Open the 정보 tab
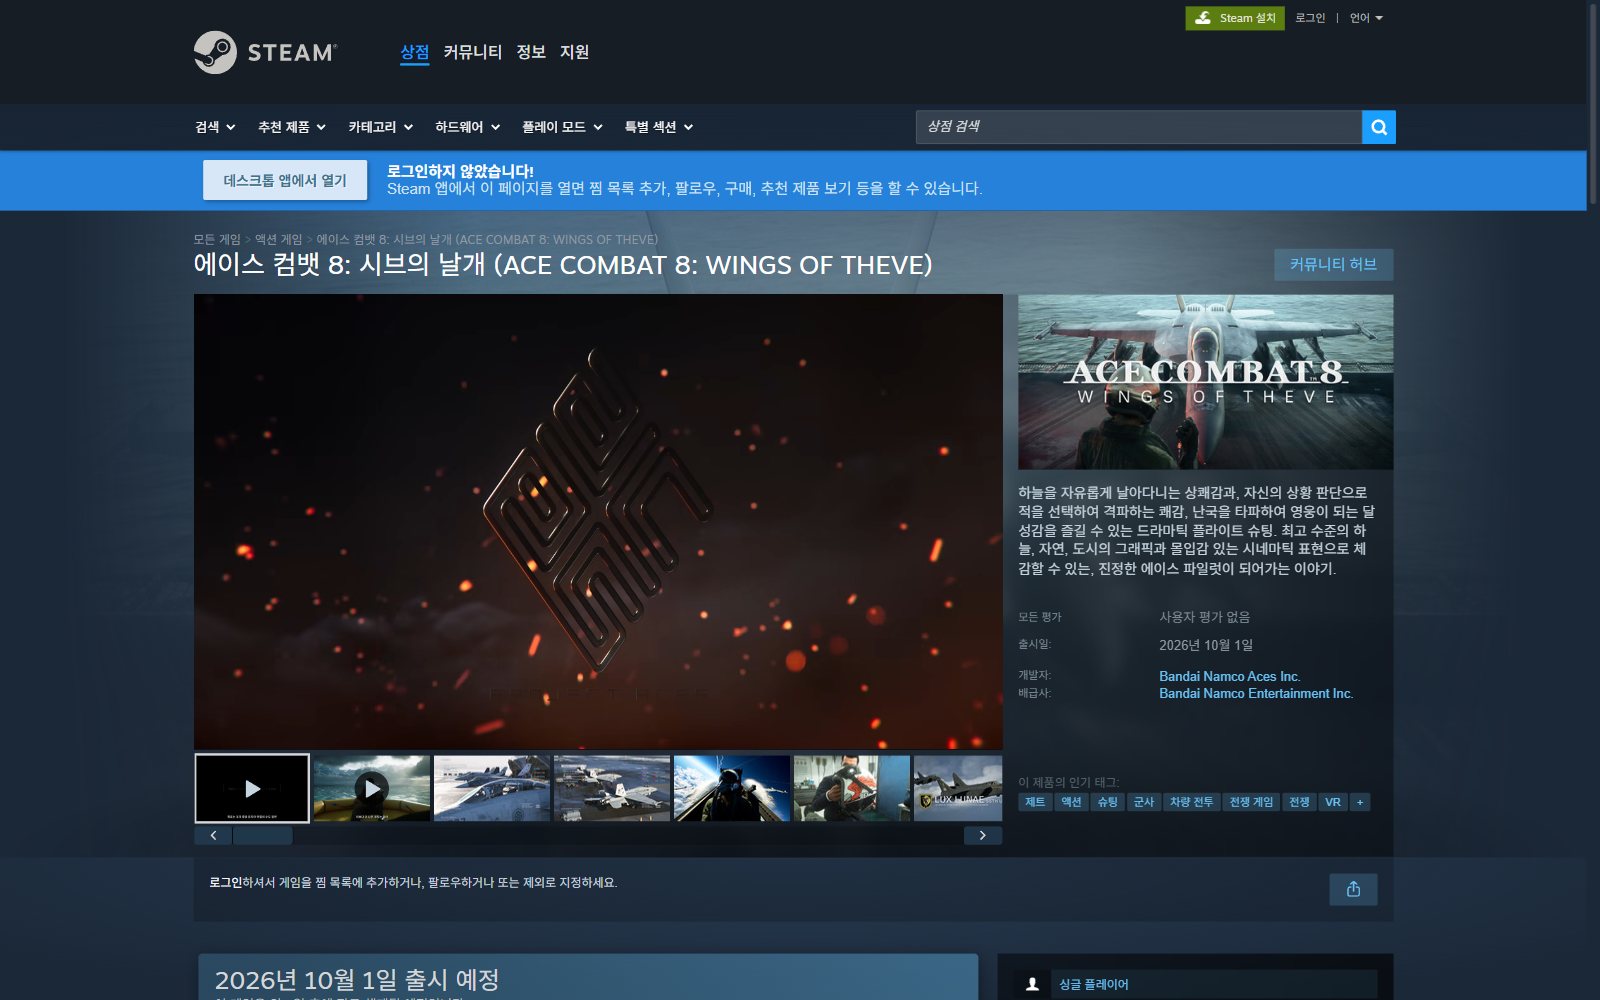 point(531,52)
